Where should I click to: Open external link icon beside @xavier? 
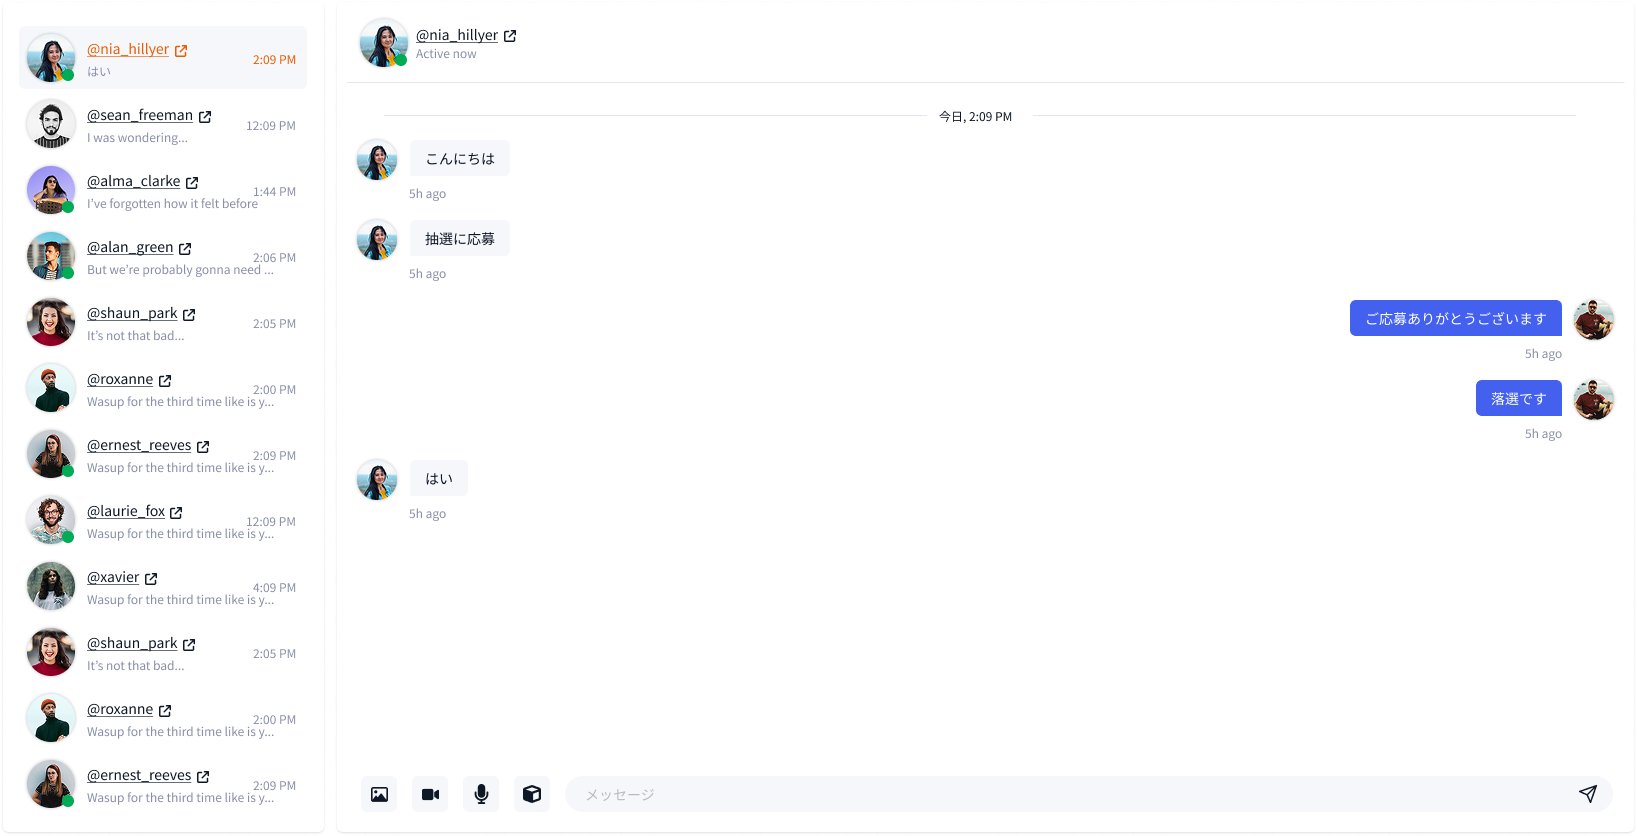[151, 579]
